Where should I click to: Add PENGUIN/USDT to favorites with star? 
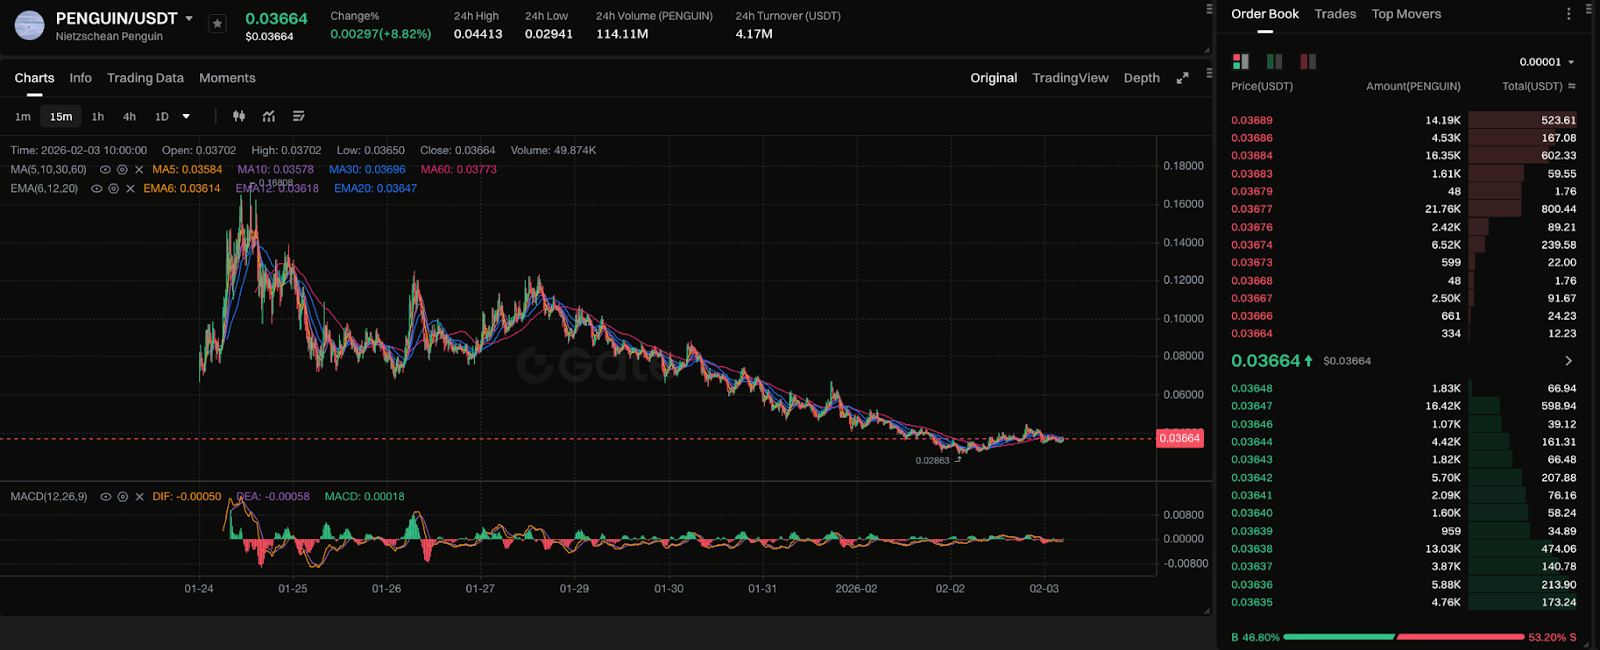coord(217,24)
